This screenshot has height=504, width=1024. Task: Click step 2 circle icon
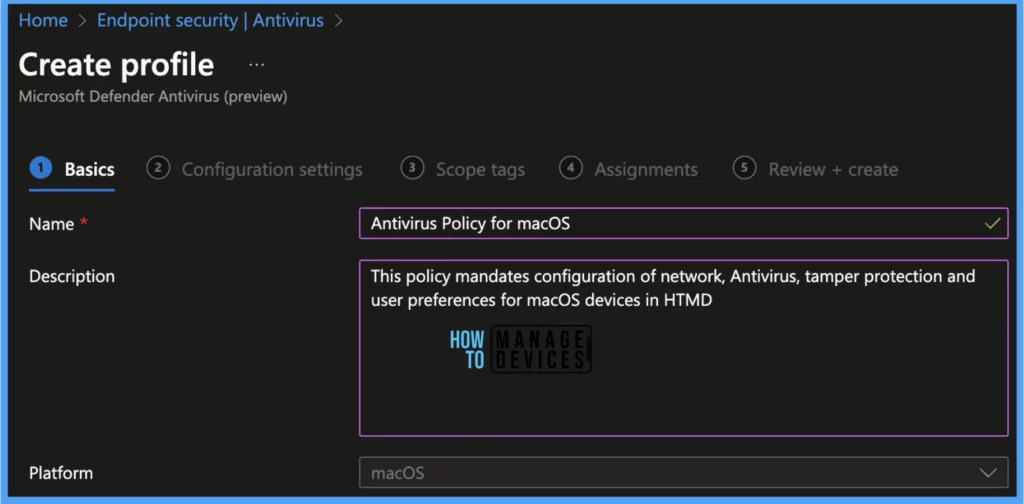tap(158, 168)
